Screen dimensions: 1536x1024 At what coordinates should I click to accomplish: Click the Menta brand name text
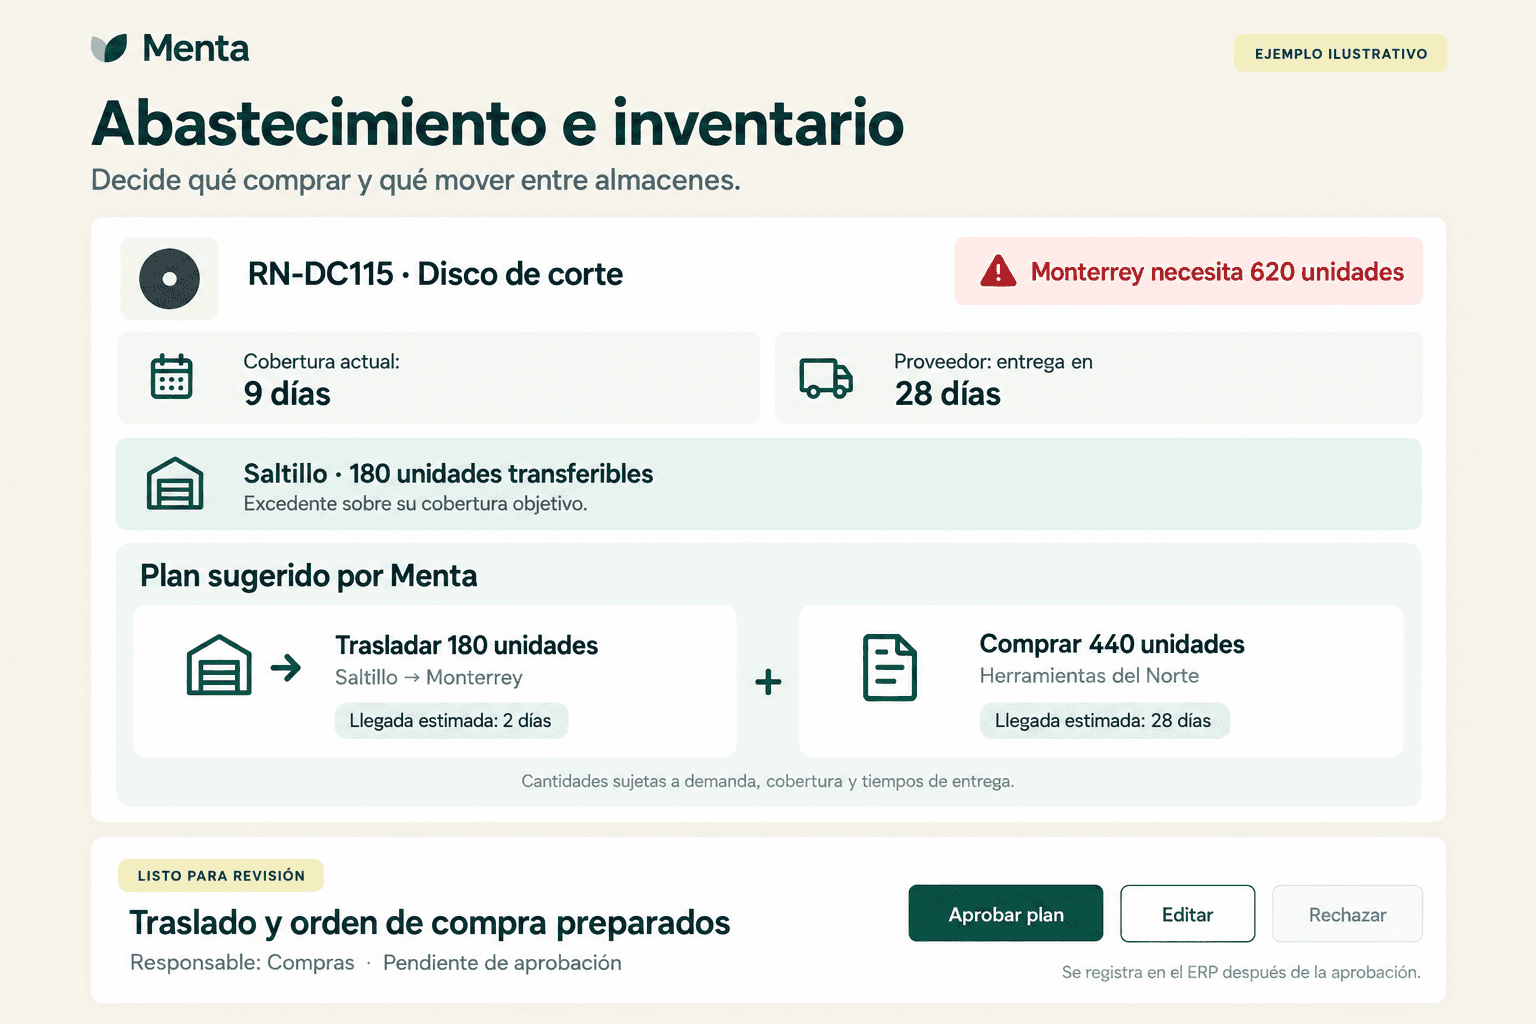[x=195, y=48]
